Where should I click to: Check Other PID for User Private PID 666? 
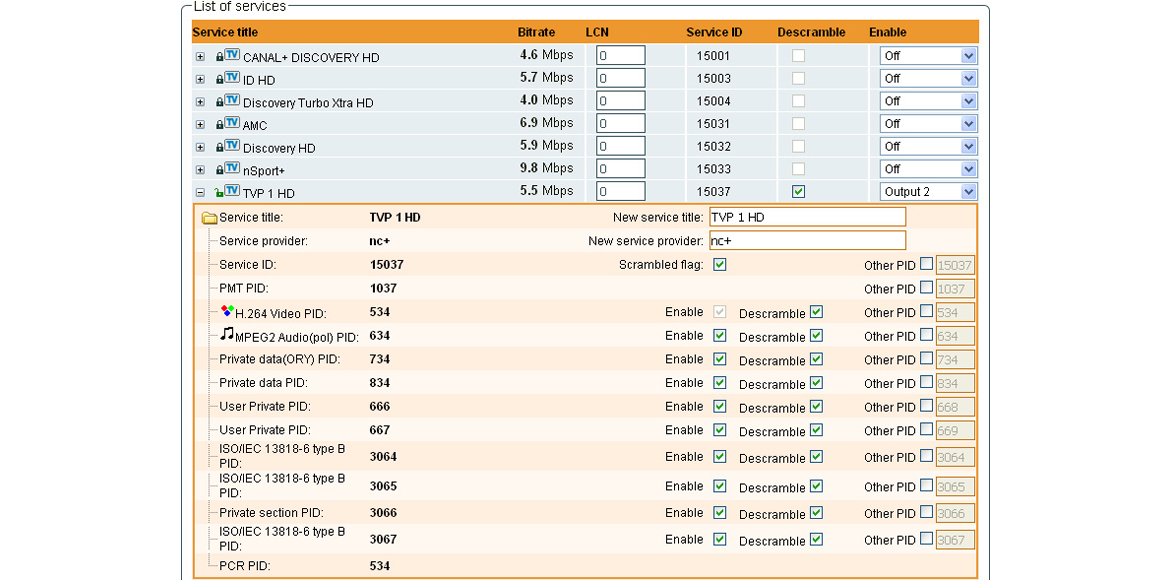(925, 406)
